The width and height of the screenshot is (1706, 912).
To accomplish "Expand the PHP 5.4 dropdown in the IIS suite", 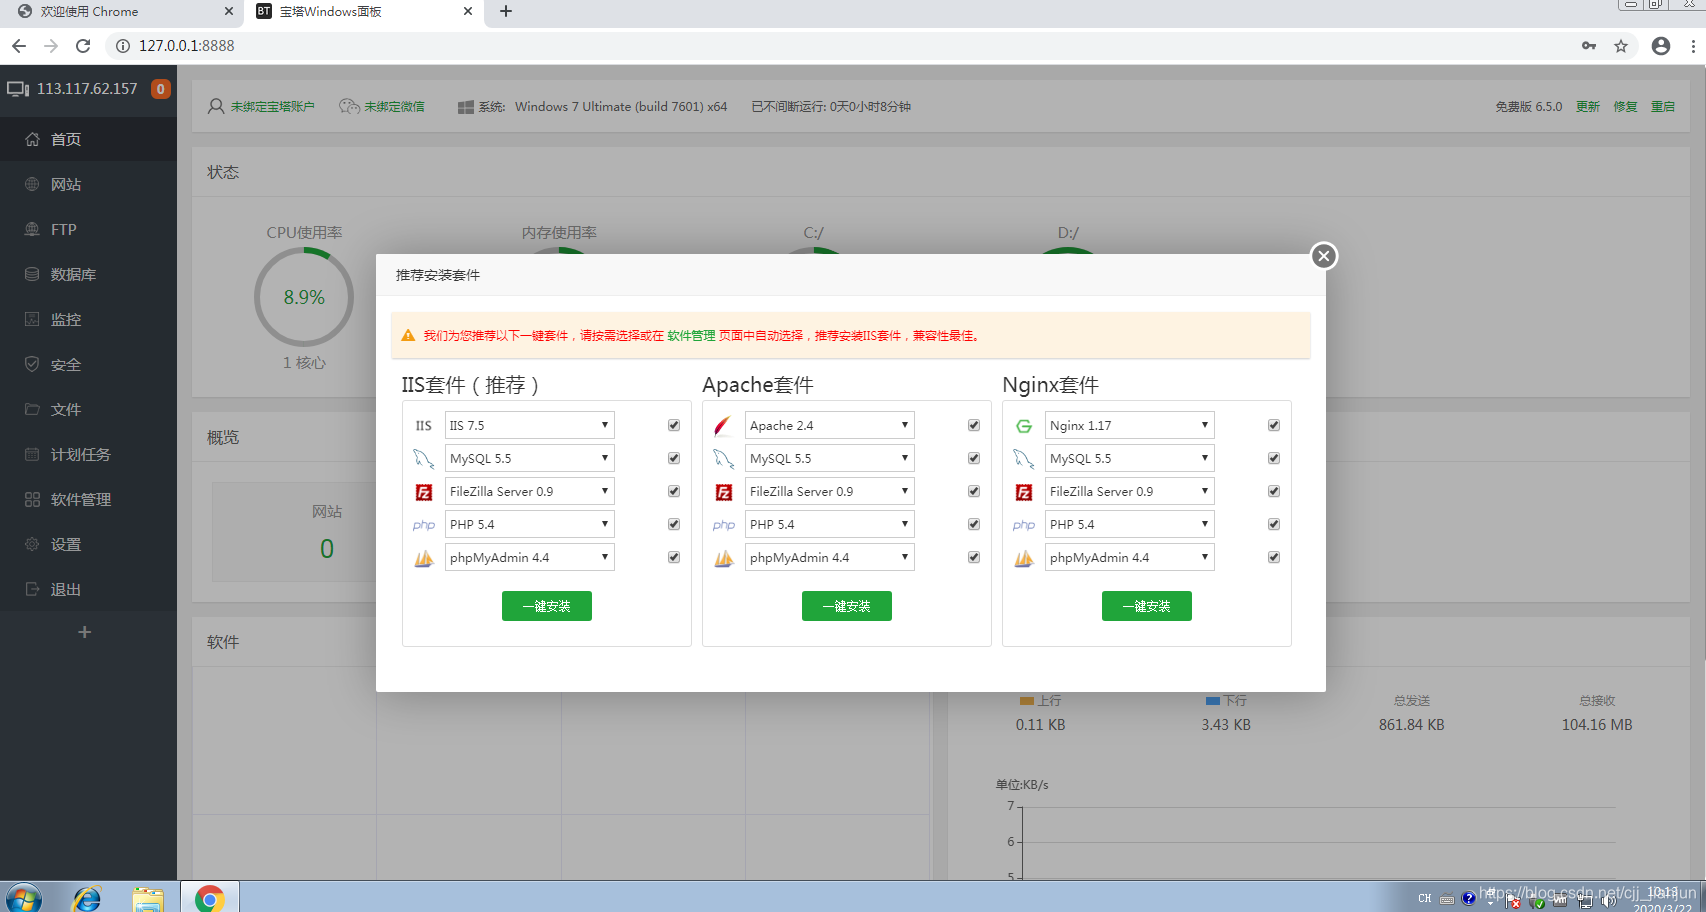I will point(530,524).
